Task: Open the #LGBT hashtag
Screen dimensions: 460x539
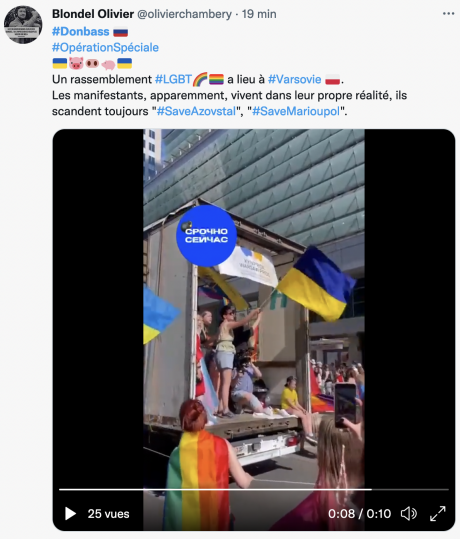Action: click(x=173, y=79)
